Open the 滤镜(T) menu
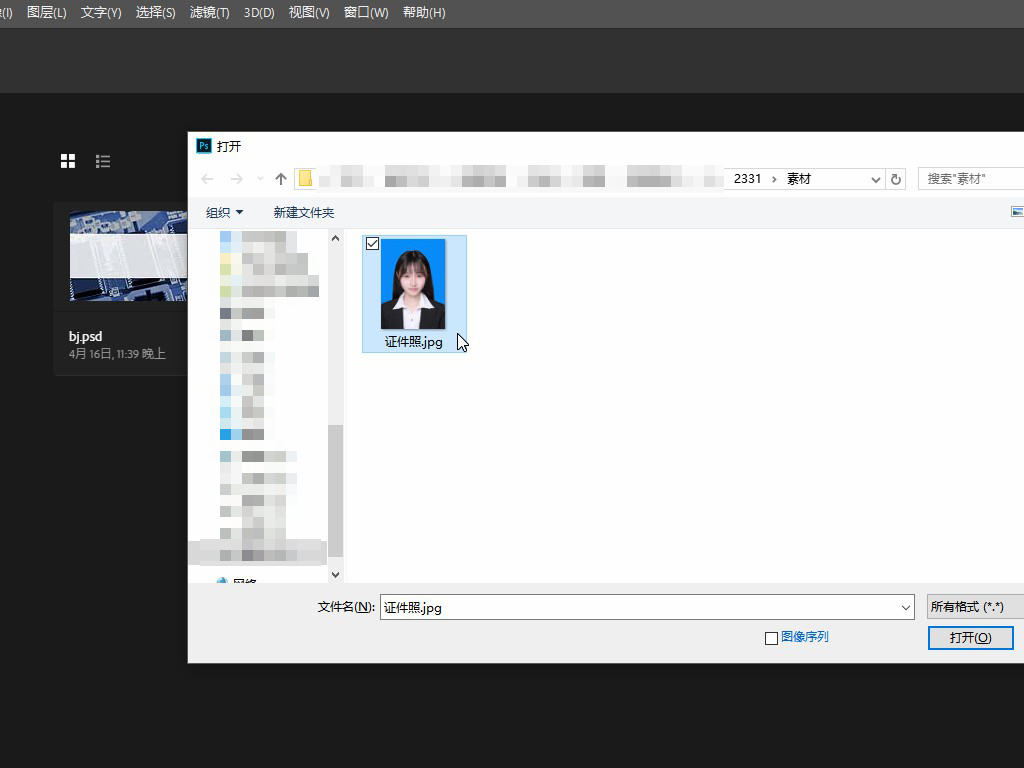1024x768 pixels. point(209,13)
